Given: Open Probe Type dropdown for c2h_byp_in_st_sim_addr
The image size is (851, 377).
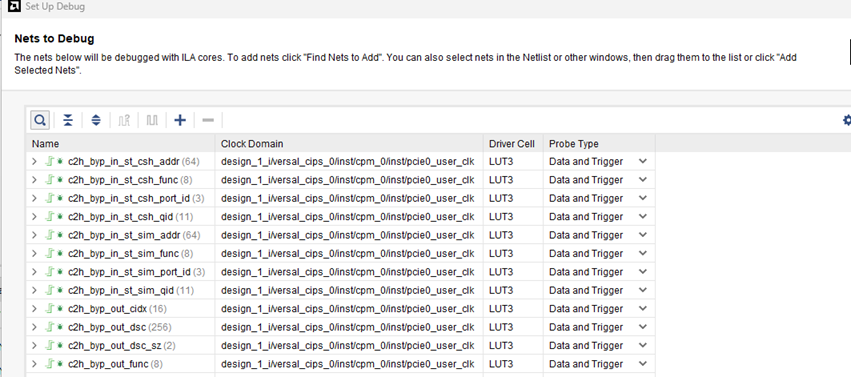Looking at the screenshot, I should [643, 235].
